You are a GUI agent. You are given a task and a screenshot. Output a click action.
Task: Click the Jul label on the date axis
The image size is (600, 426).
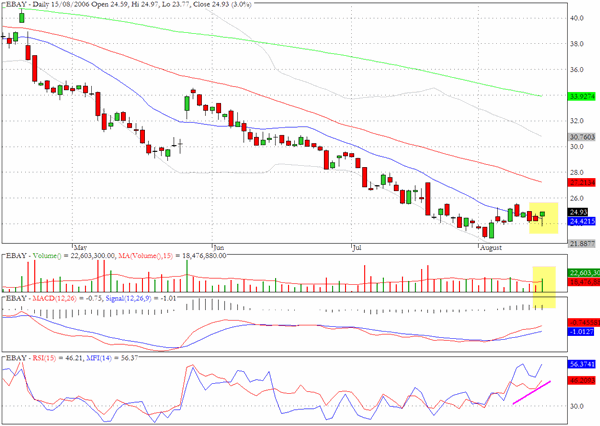357,248
